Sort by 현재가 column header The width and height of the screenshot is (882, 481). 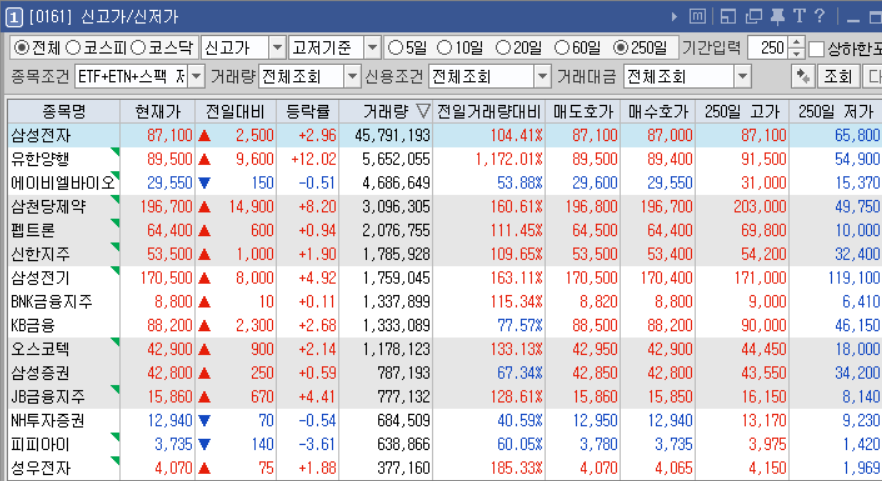tap(158, 111)
